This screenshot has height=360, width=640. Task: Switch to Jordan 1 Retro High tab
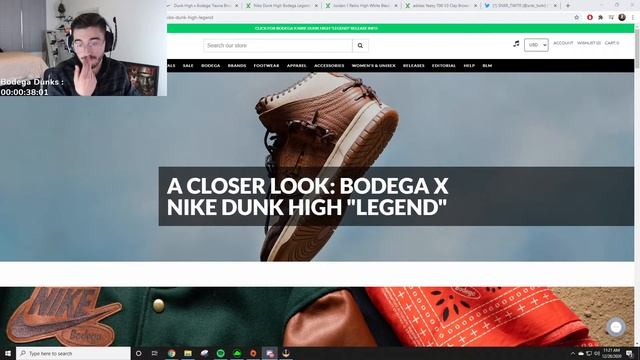362,6
